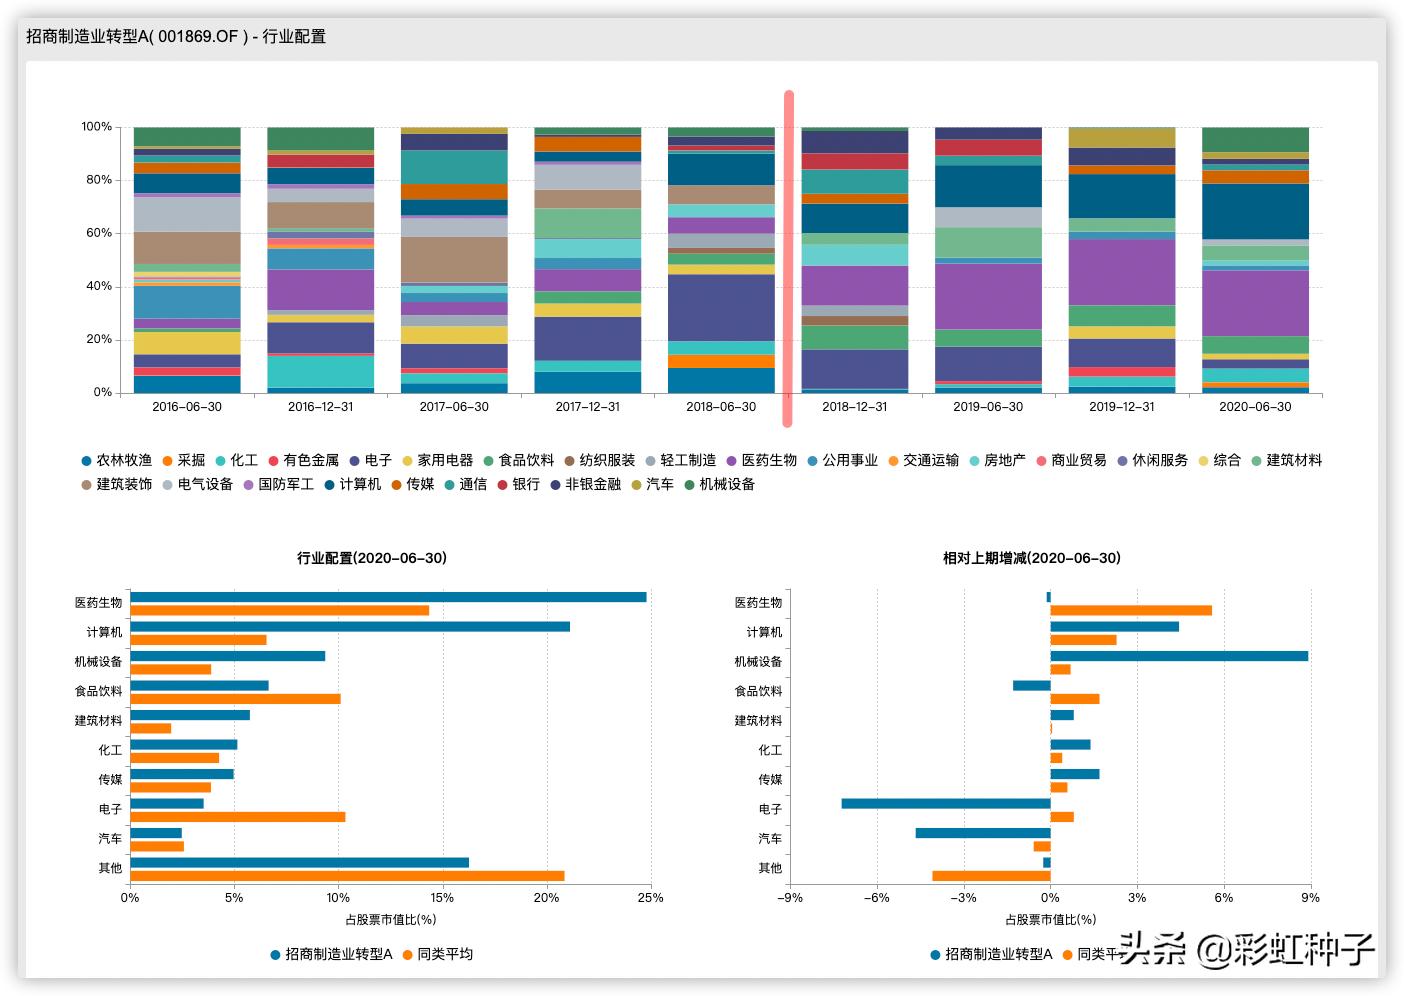Image resolution: width=1404 pixels, height=996 pixels.
Task: Toggle the 房地产 legend entry
Action: pos(997,460)
